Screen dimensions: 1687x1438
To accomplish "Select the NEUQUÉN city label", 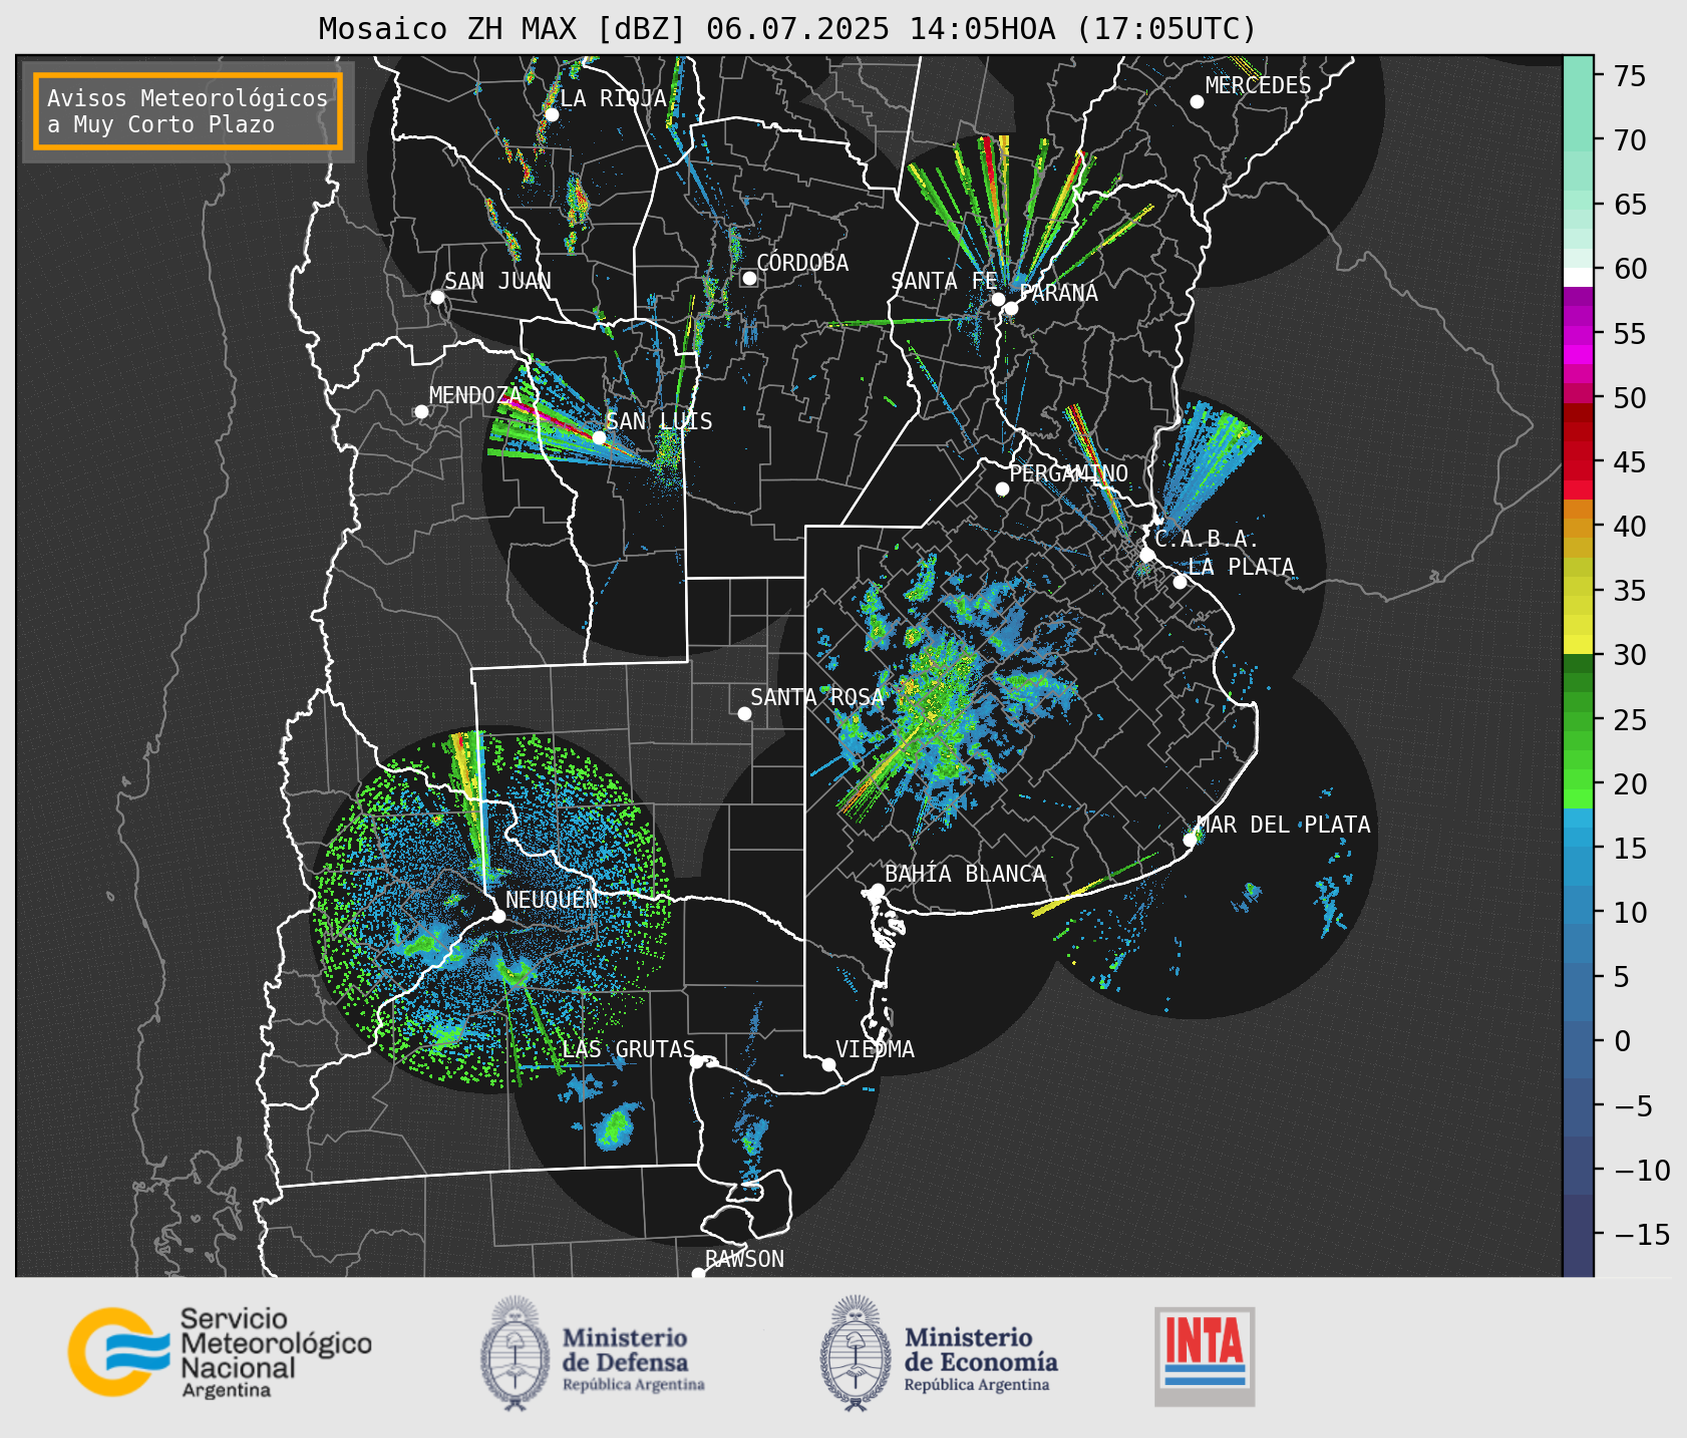I will click(x=552, y=899).
